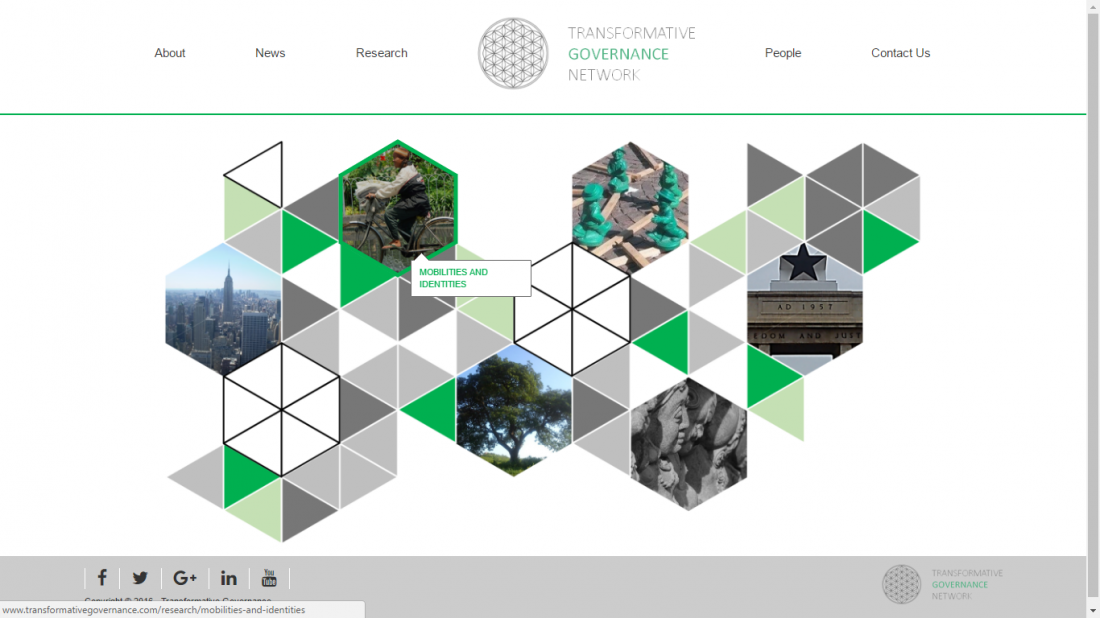Click the scrollbar down arrow
The height and width of the screenshot is (618, 1100).
coord(1092,609)
